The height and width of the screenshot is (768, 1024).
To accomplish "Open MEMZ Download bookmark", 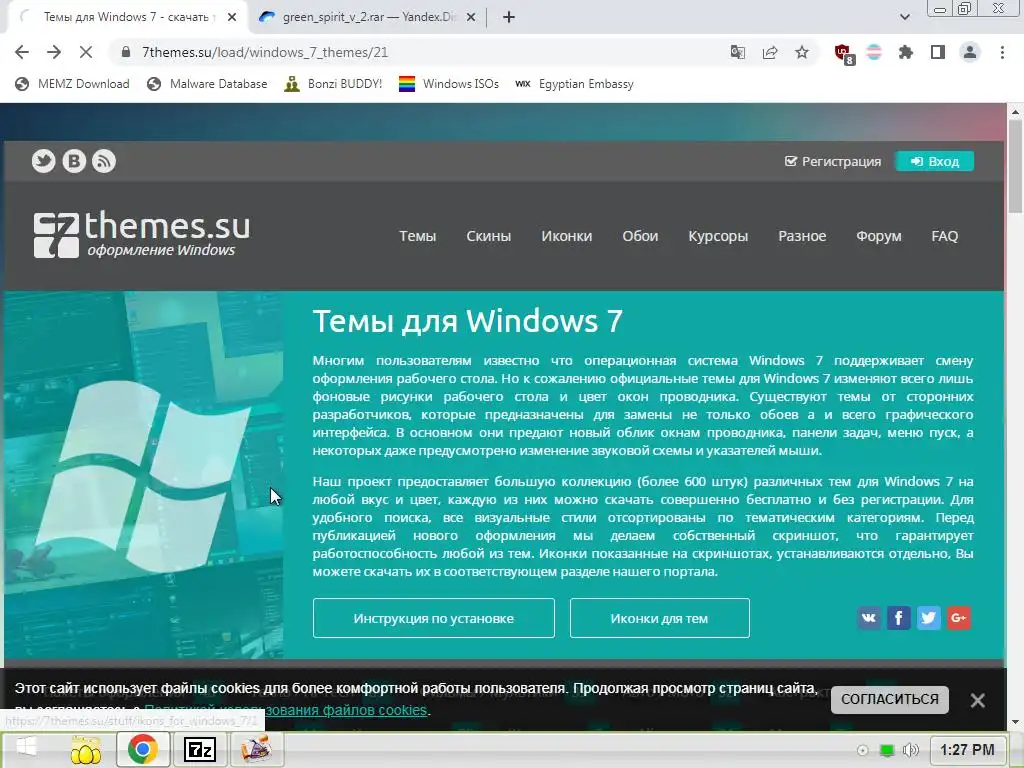I will 72,84.
